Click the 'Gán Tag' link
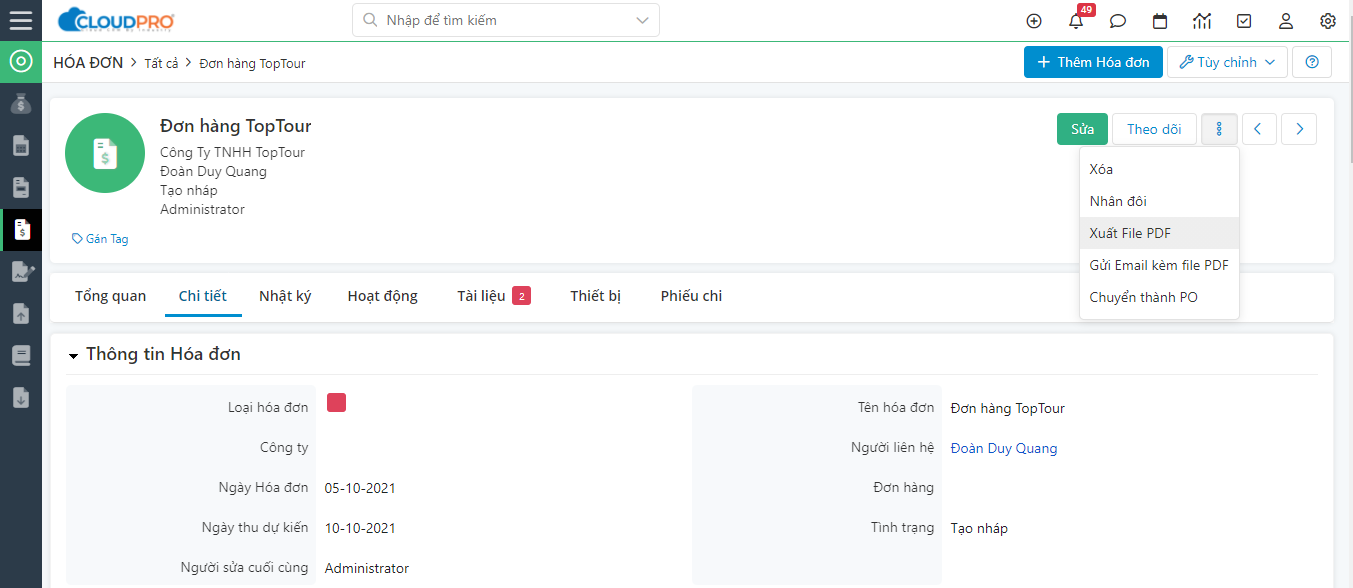This screenshot has width=1353, height=588. 100,239
